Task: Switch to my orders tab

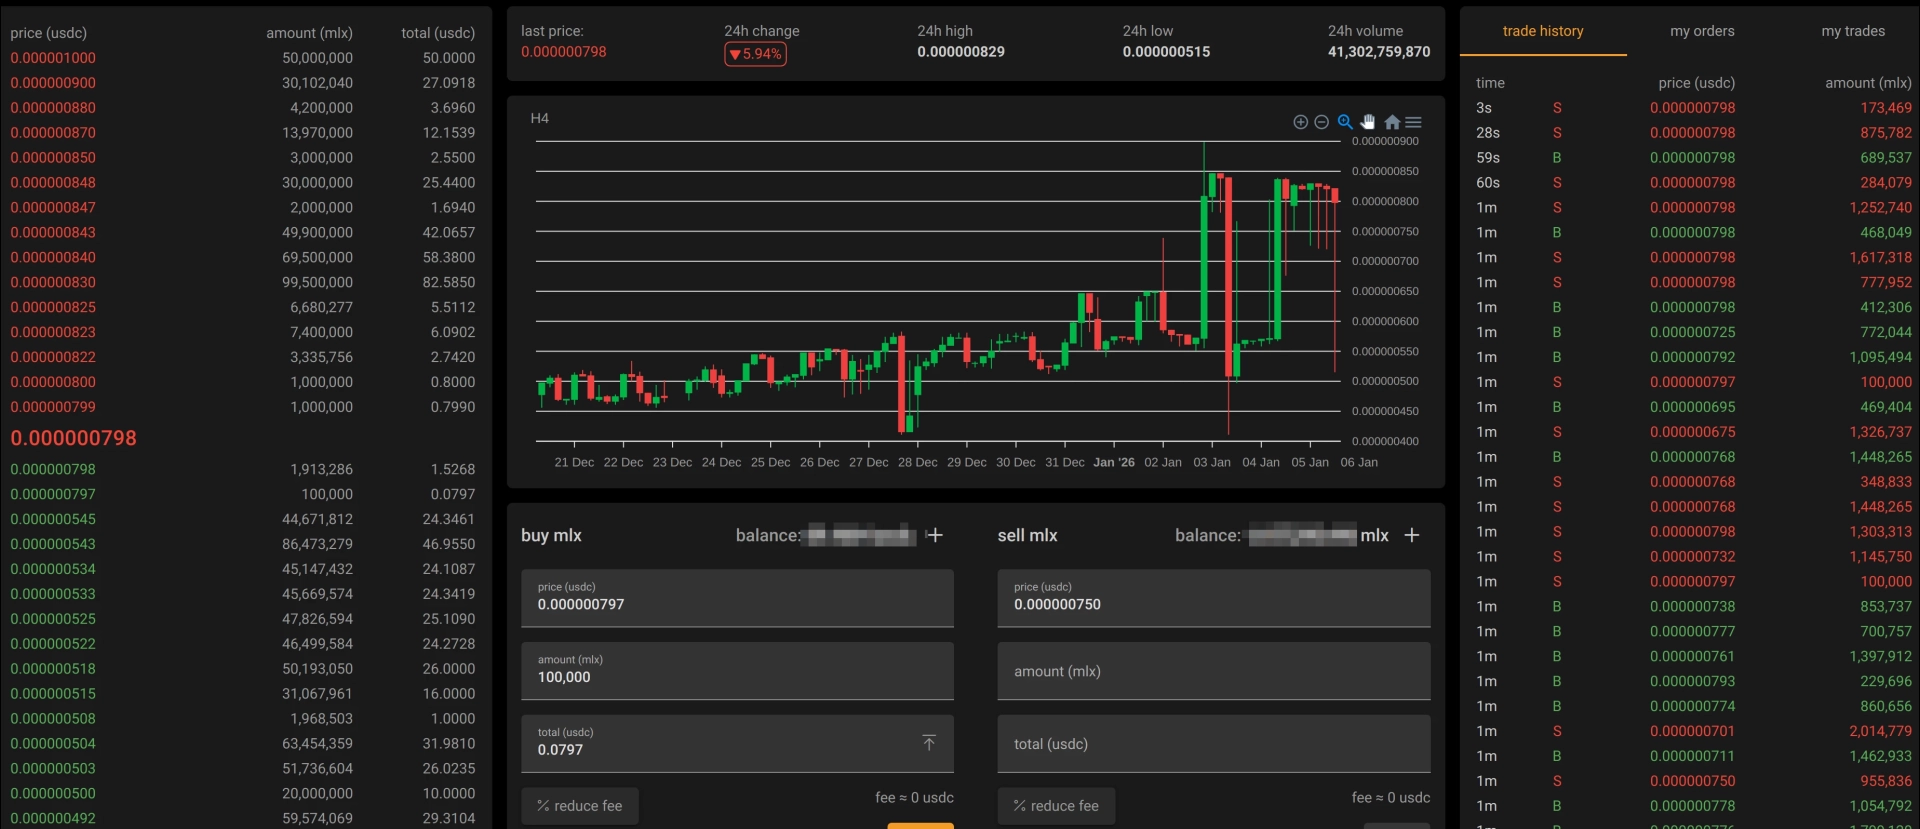Action: (x=1702, y=31)
